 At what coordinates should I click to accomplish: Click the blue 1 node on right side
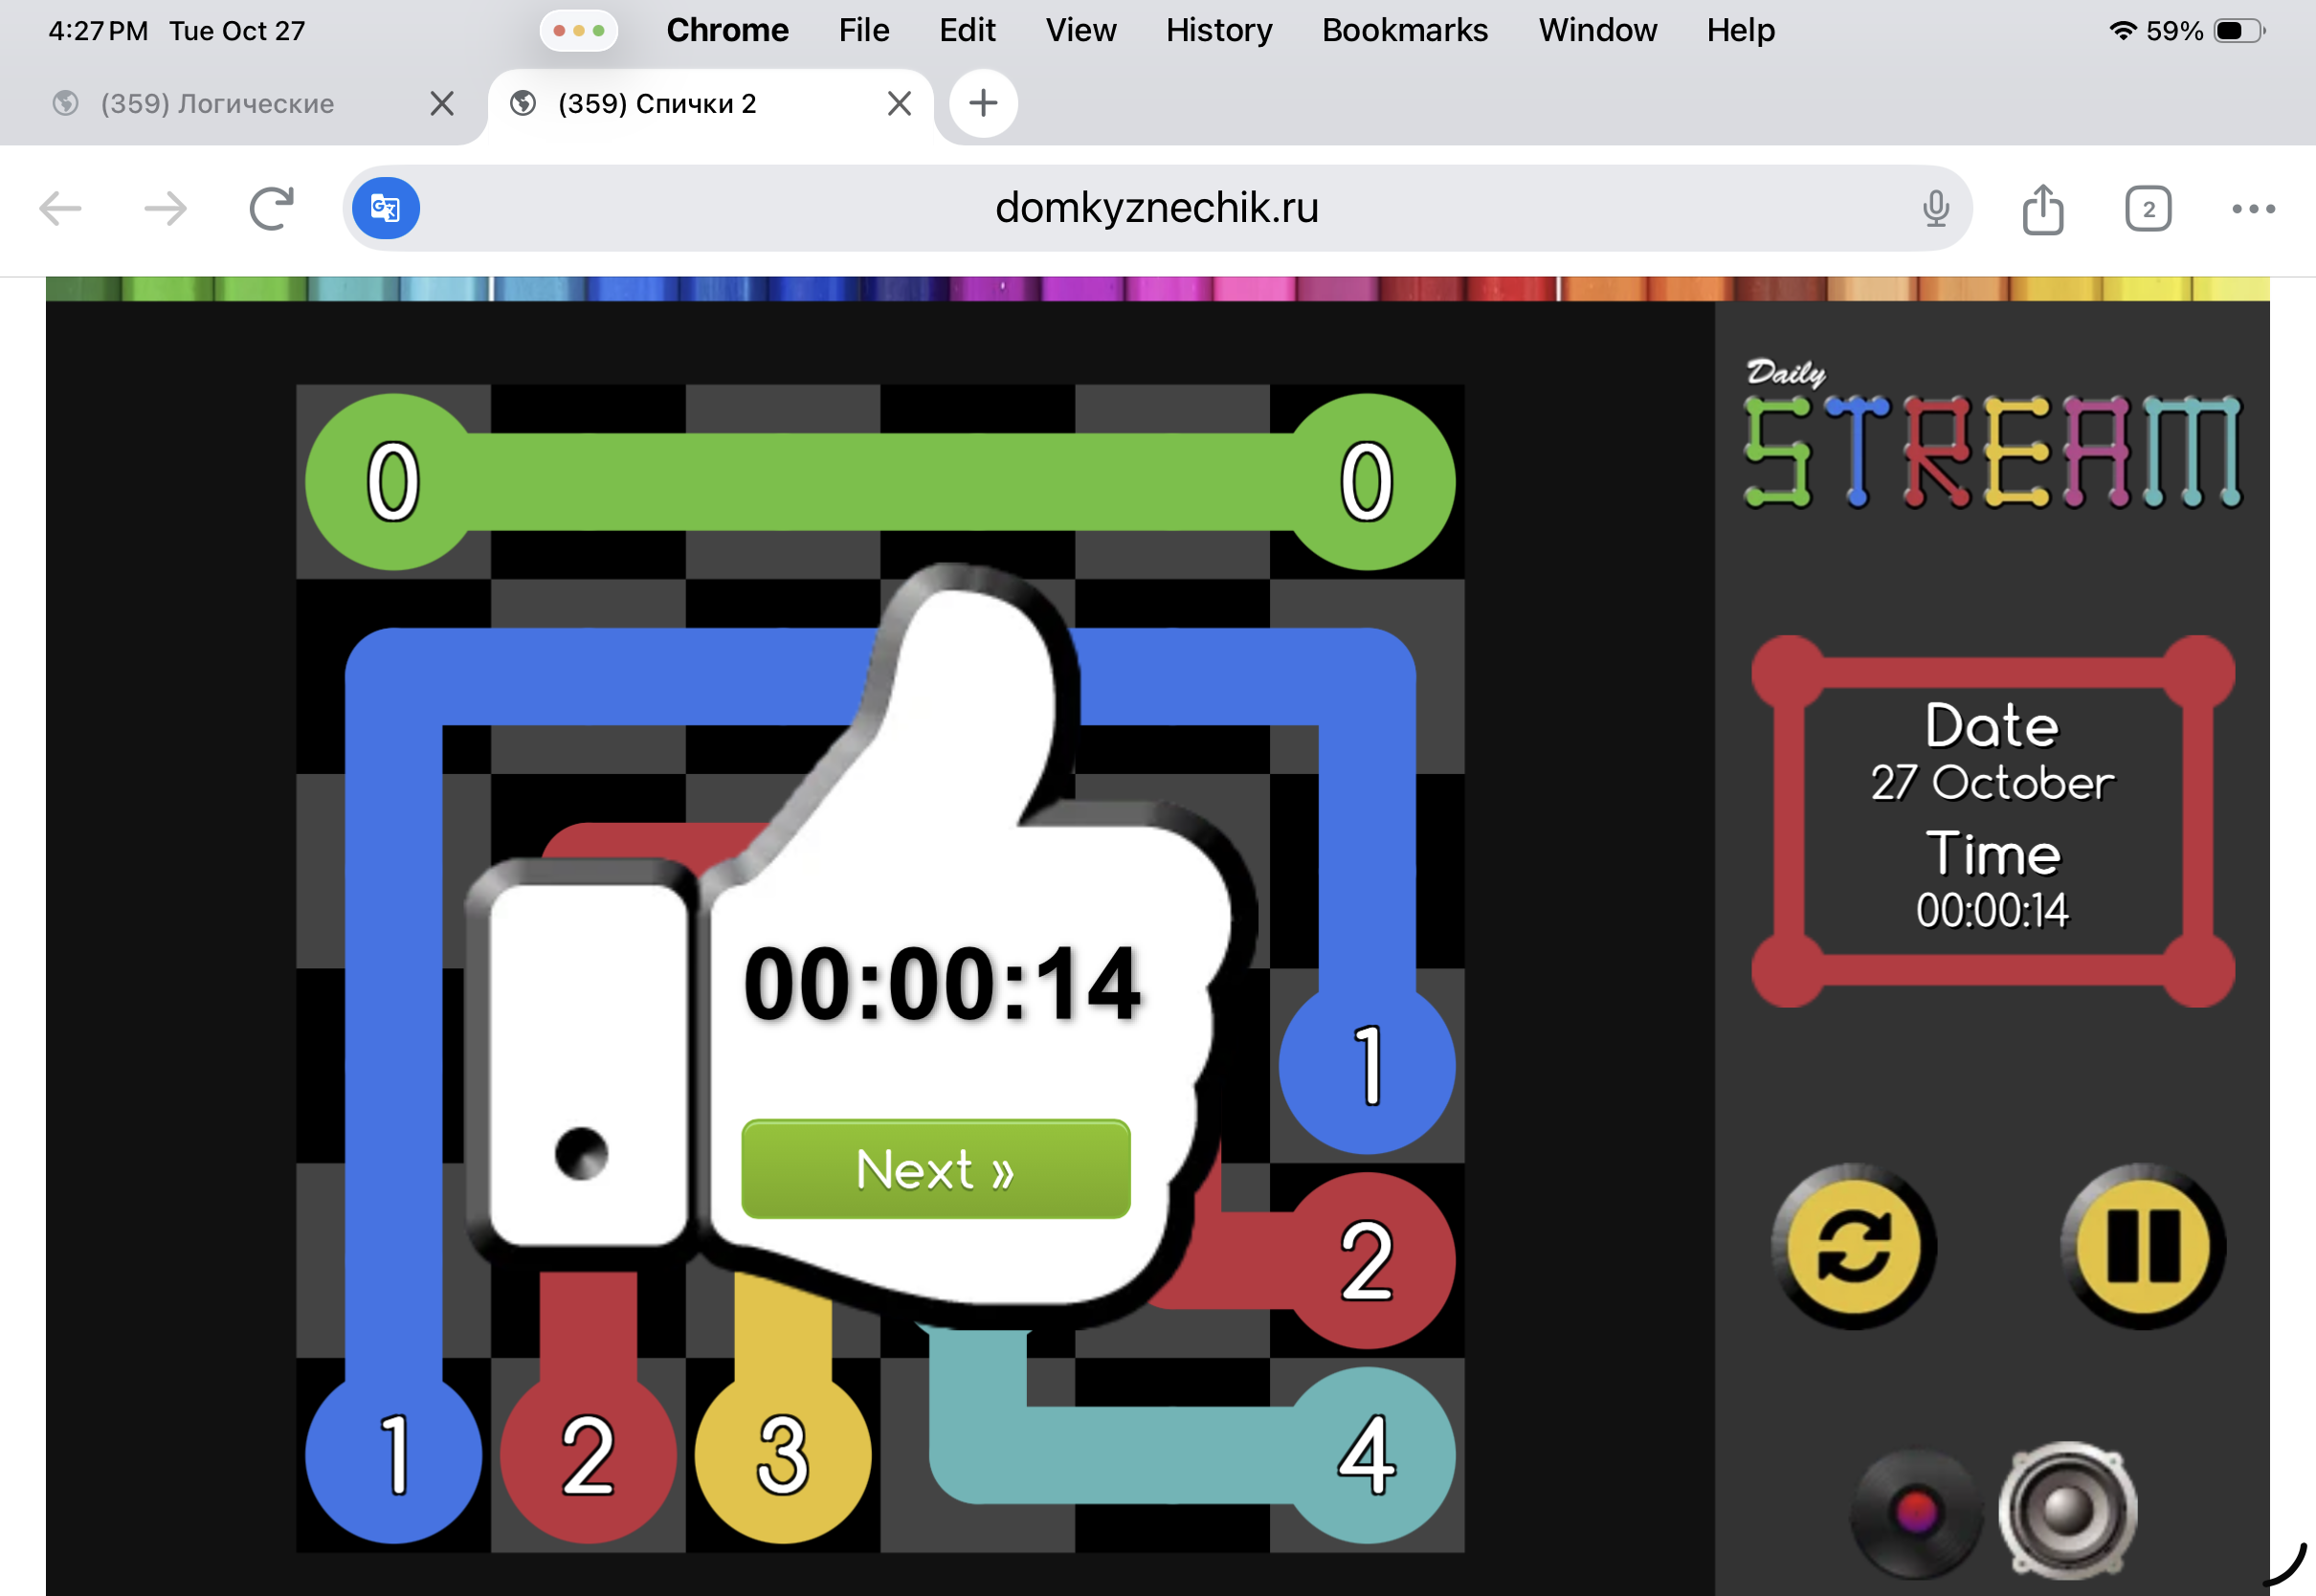pos(1366,1066)
